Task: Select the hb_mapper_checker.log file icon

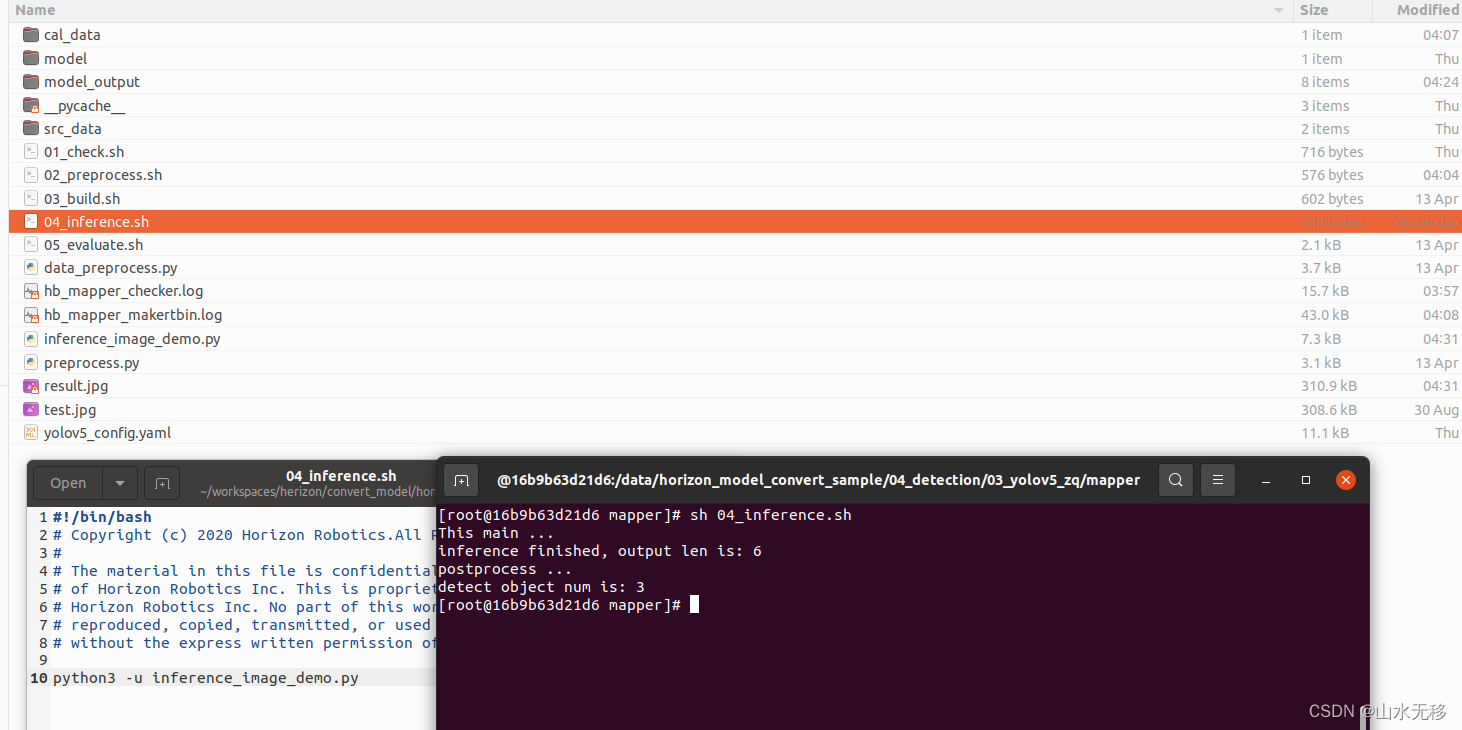Action: tap(31, 291)
